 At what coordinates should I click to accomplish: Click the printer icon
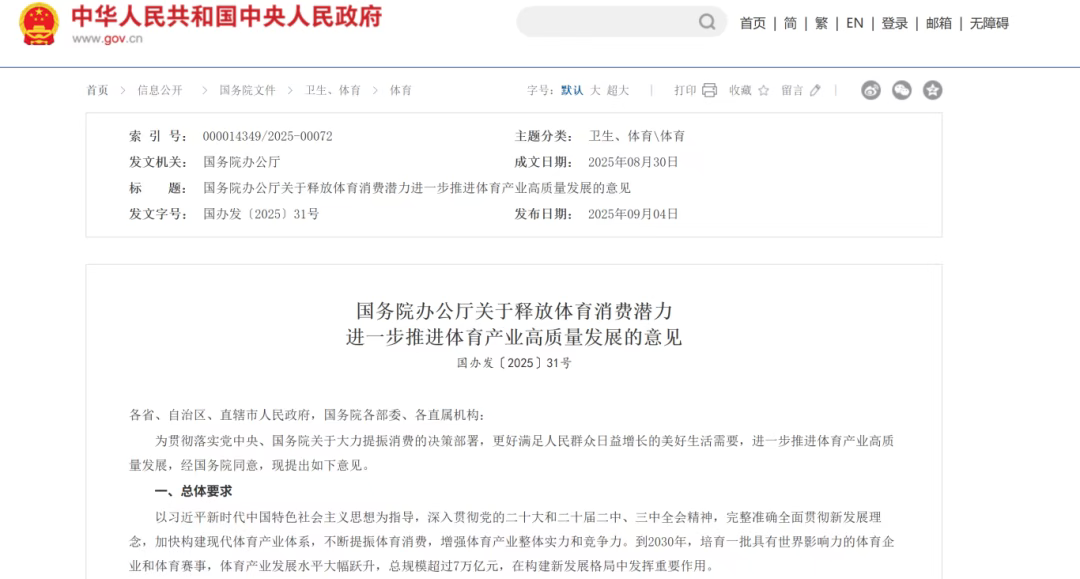[710, 90]
